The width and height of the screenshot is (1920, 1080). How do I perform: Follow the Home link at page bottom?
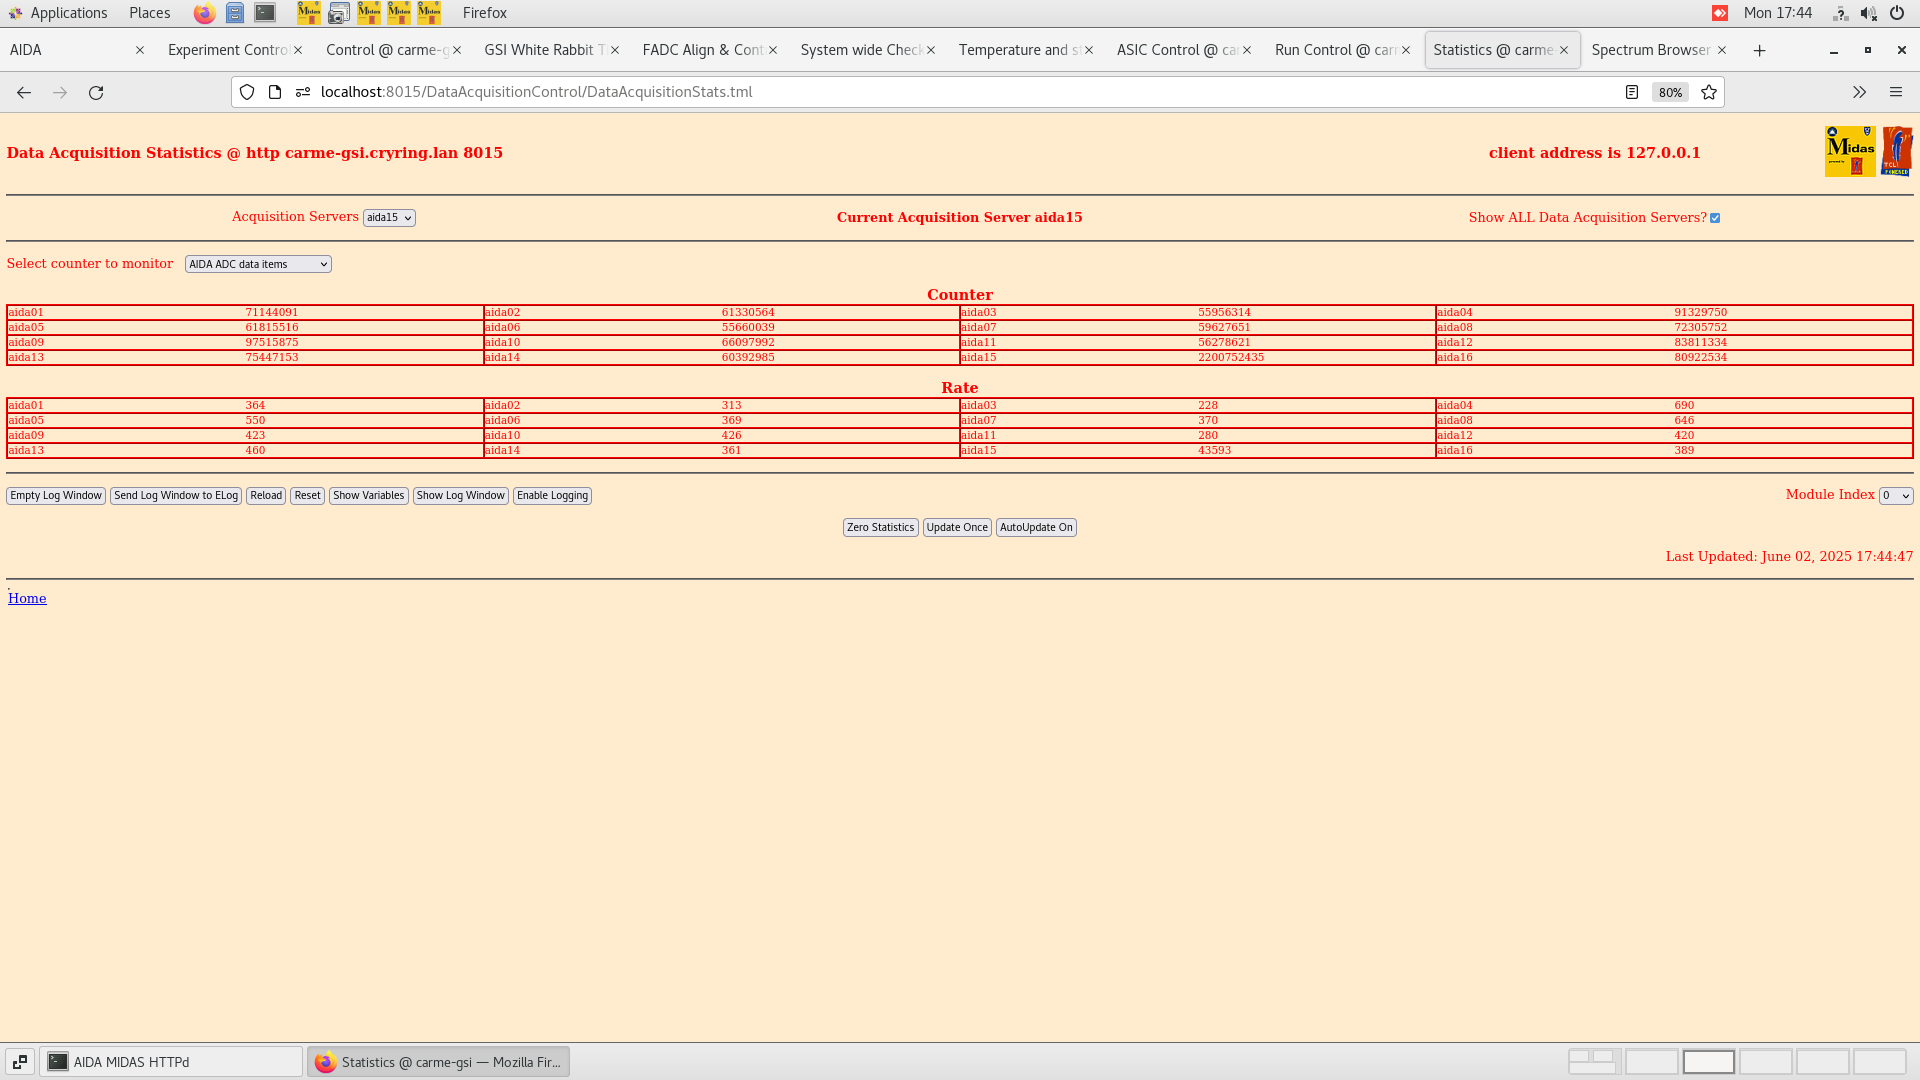pyautogui.click(x=27, y=597)
